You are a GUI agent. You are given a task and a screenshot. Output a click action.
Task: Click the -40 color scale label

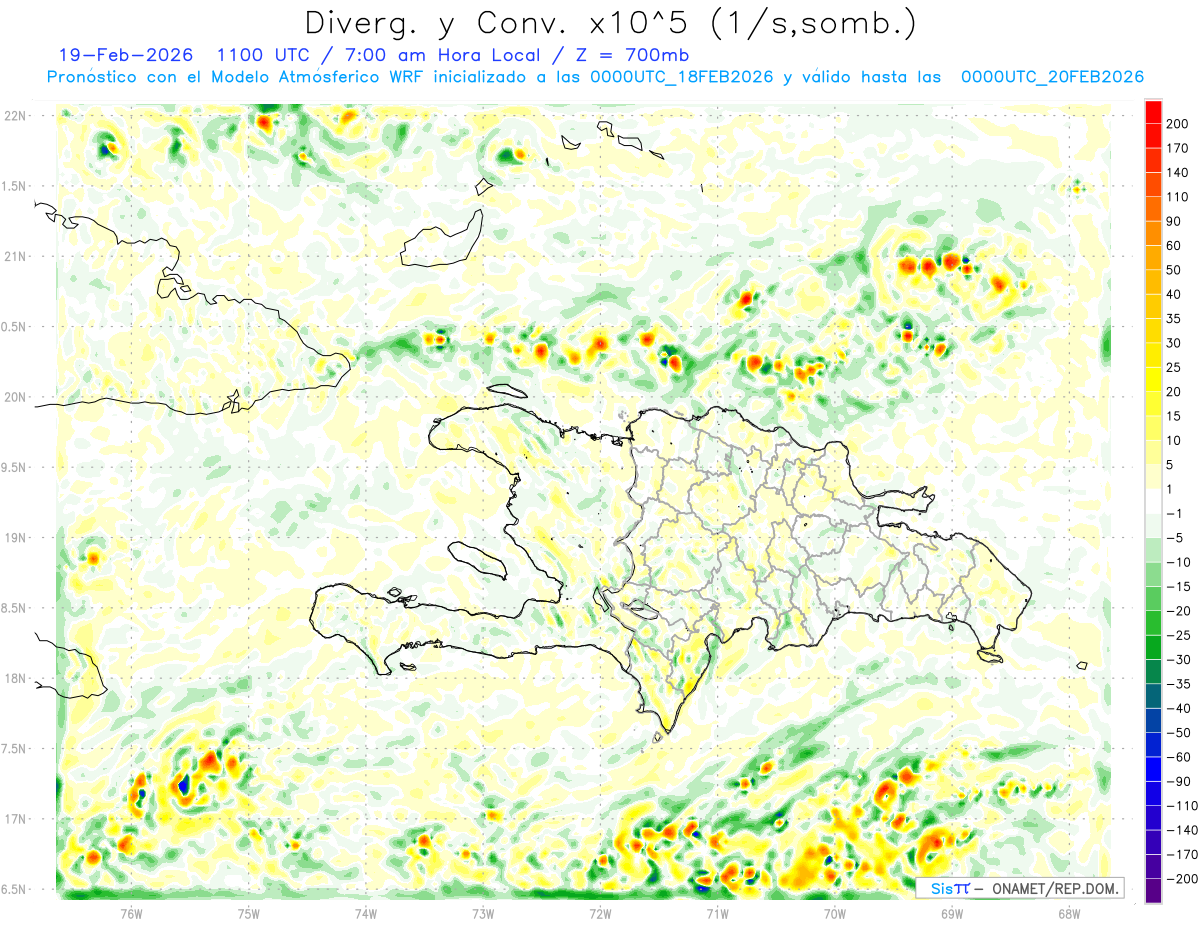pyautogui.click(x=1179, y=708)
